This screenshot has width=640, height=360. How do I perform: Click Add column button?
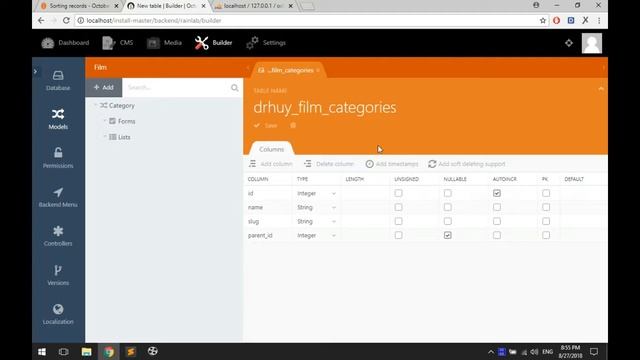(271, 164)
